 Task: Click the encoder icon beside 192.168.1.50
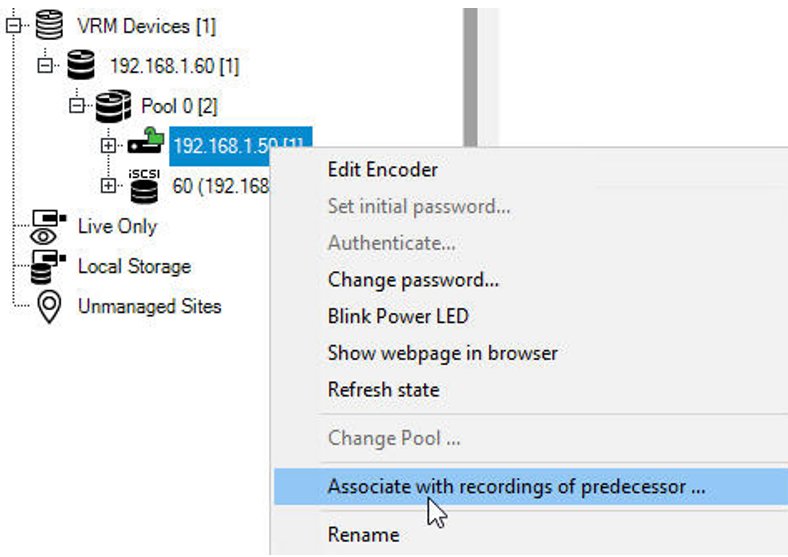tap(146, 145)
